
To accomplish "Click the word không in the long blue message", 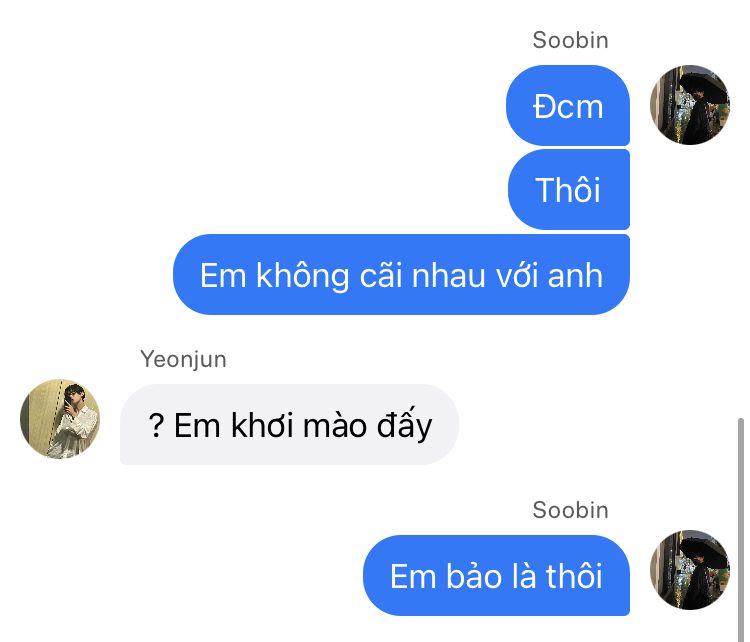I will 303,275.
